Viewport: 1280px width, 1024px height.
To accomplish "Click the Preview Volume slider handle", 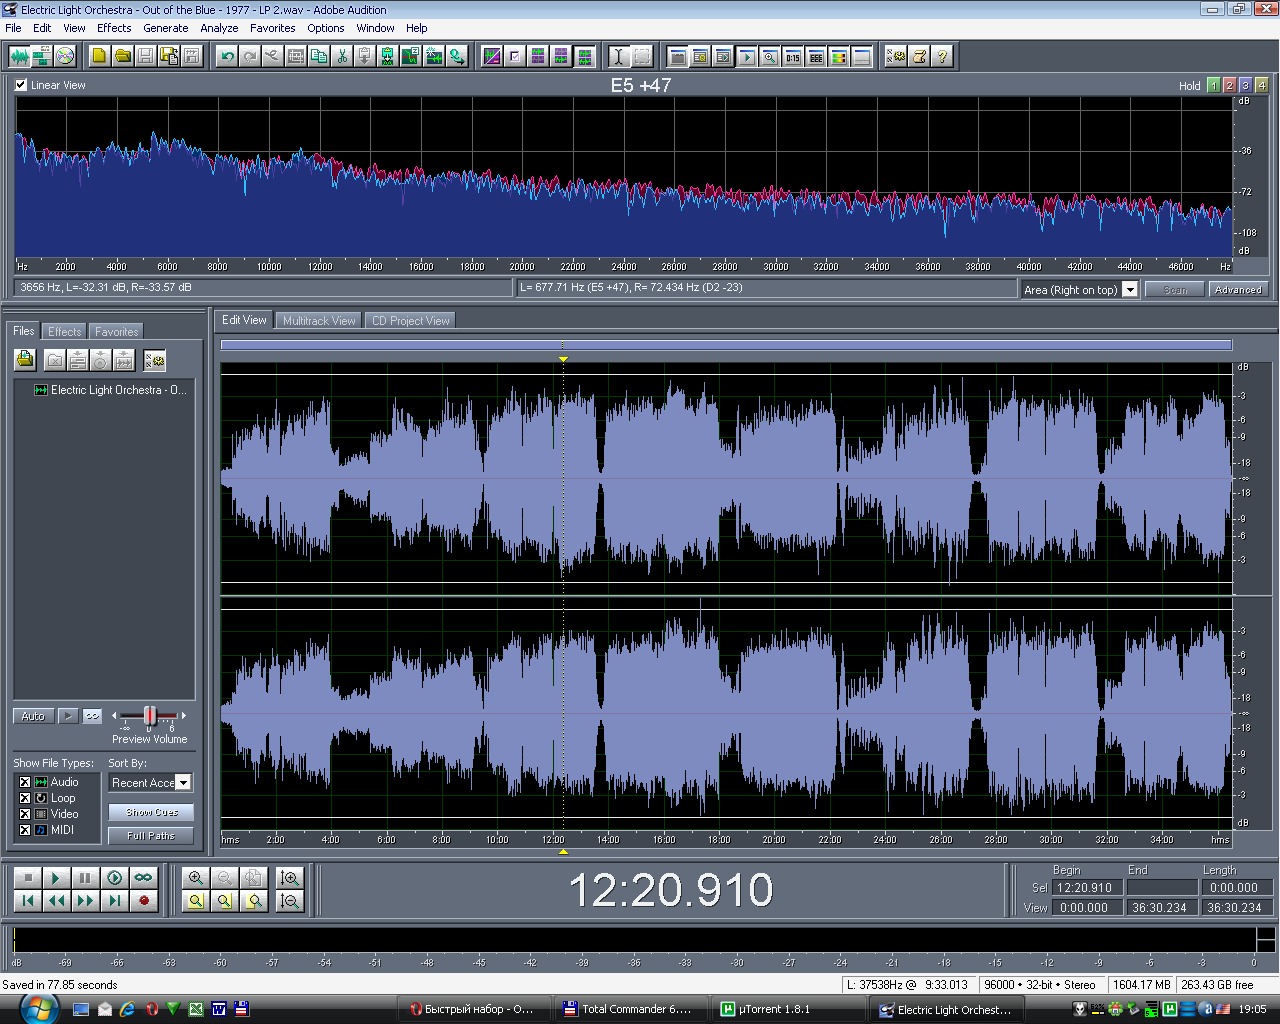I will [150, 715].
